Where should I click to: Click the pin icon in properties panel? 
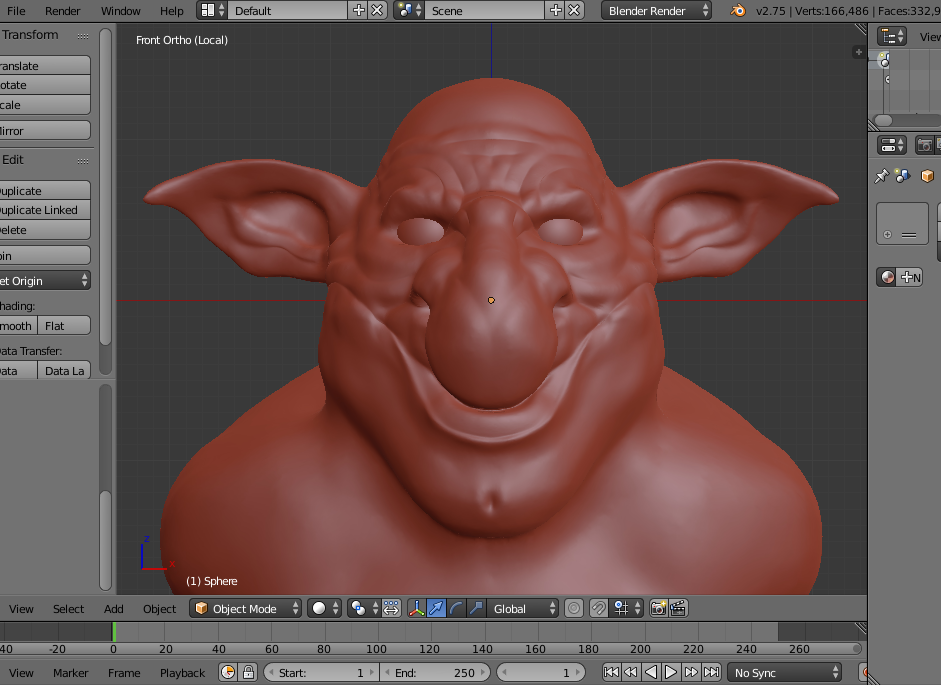[x=881, y=176]
